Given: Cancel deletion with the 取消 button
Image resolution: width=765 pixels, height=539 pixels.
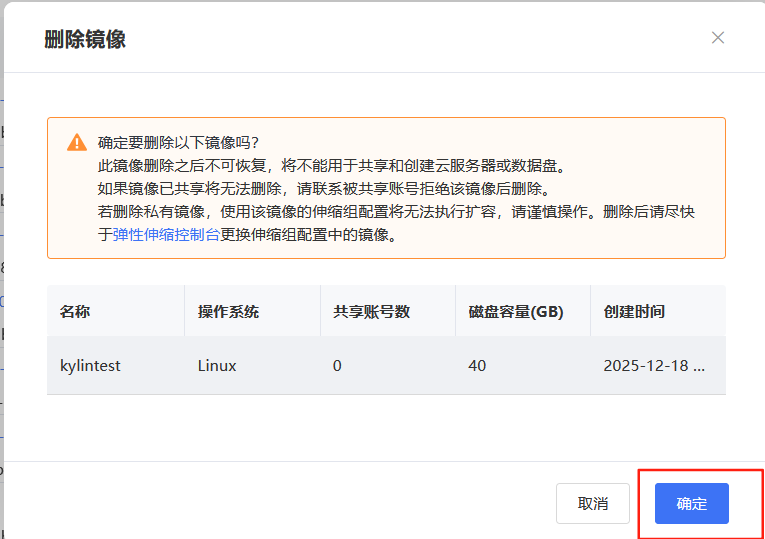Looking at the screenshot, I should 592,504.
